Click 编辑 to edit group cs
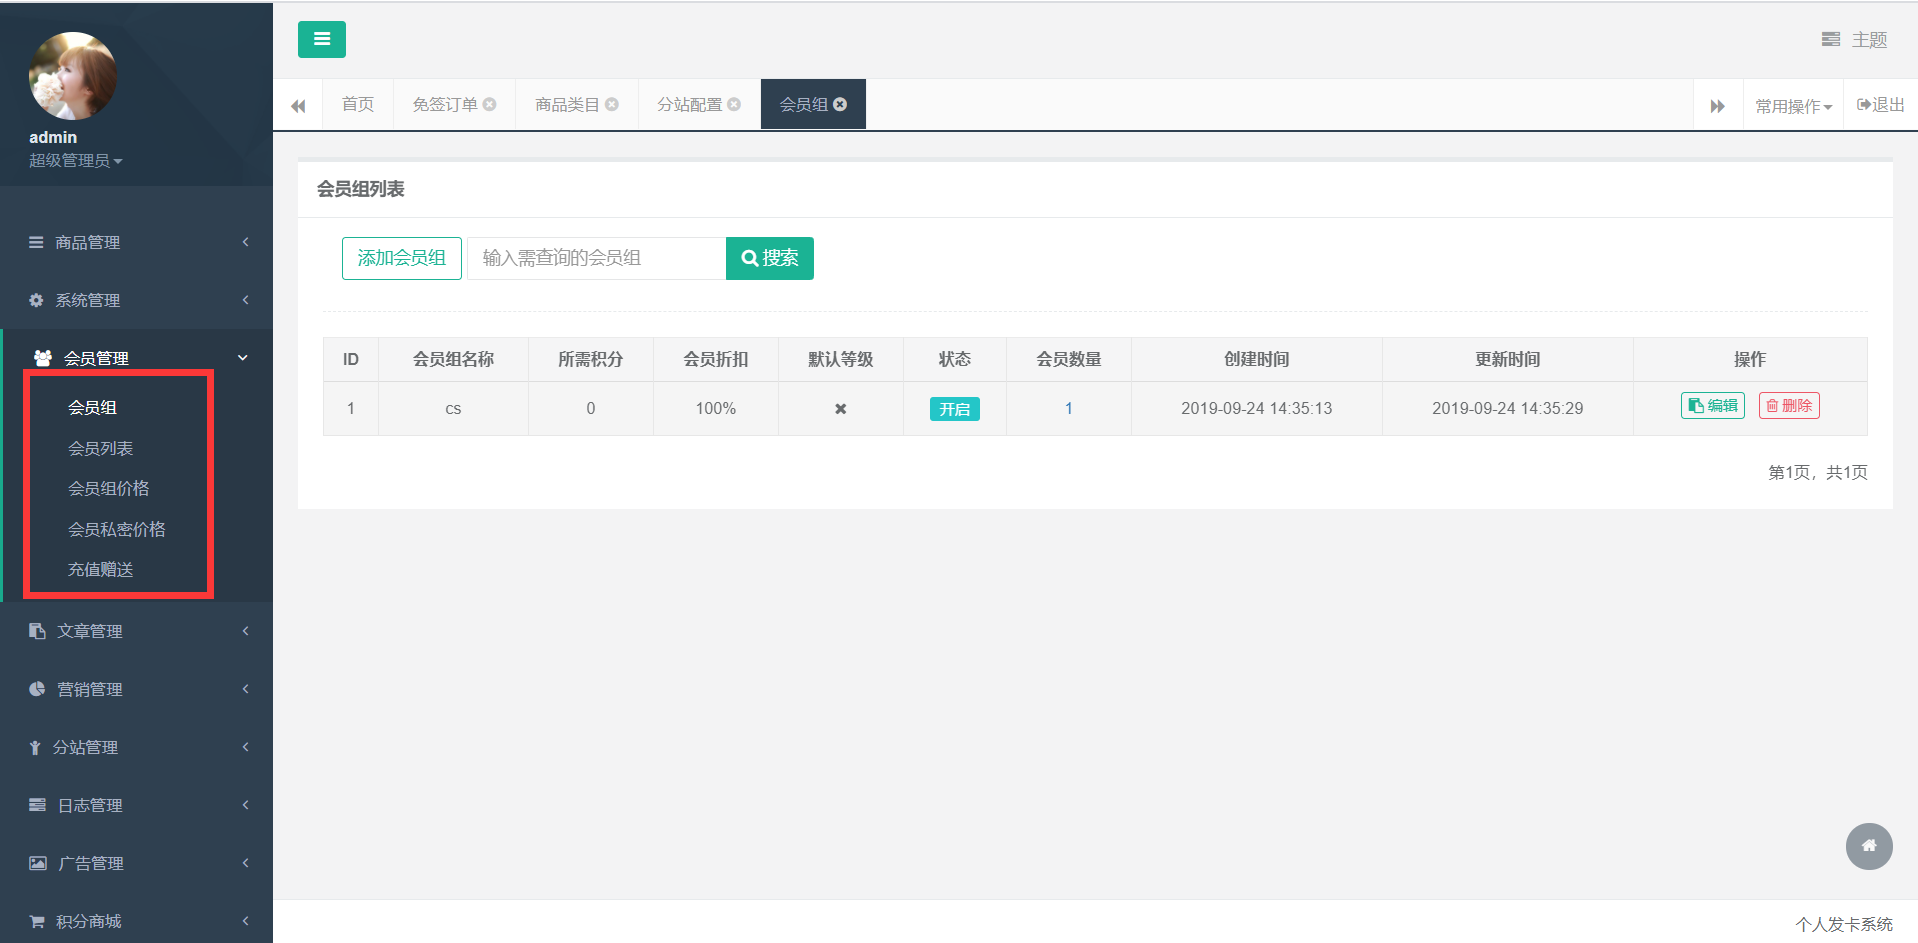The height and width of the screenshot is (943, 1918). (1712, 406)
